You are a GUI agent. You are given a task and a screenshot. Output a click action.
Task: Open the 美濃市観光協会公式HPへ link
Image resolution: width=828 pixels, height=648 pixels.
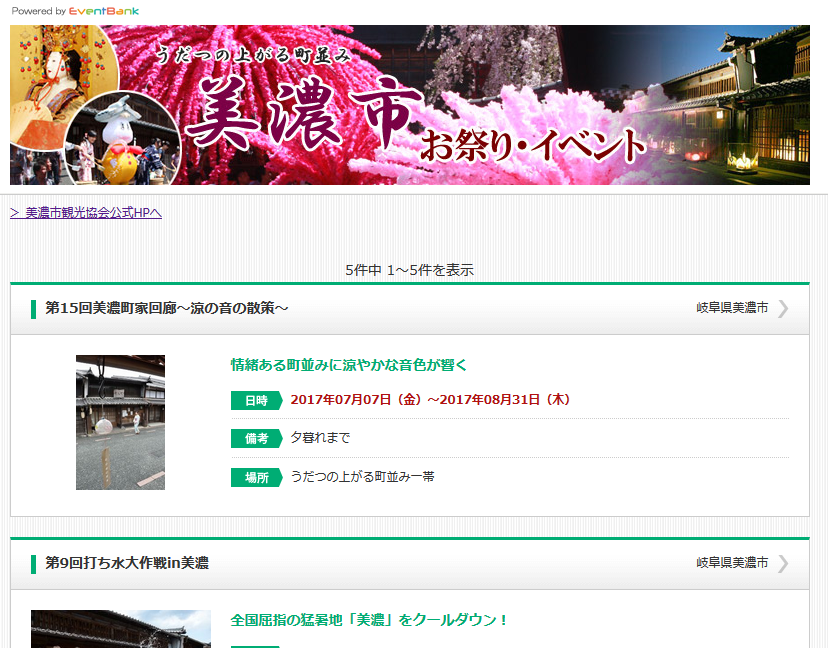(86, 213)
